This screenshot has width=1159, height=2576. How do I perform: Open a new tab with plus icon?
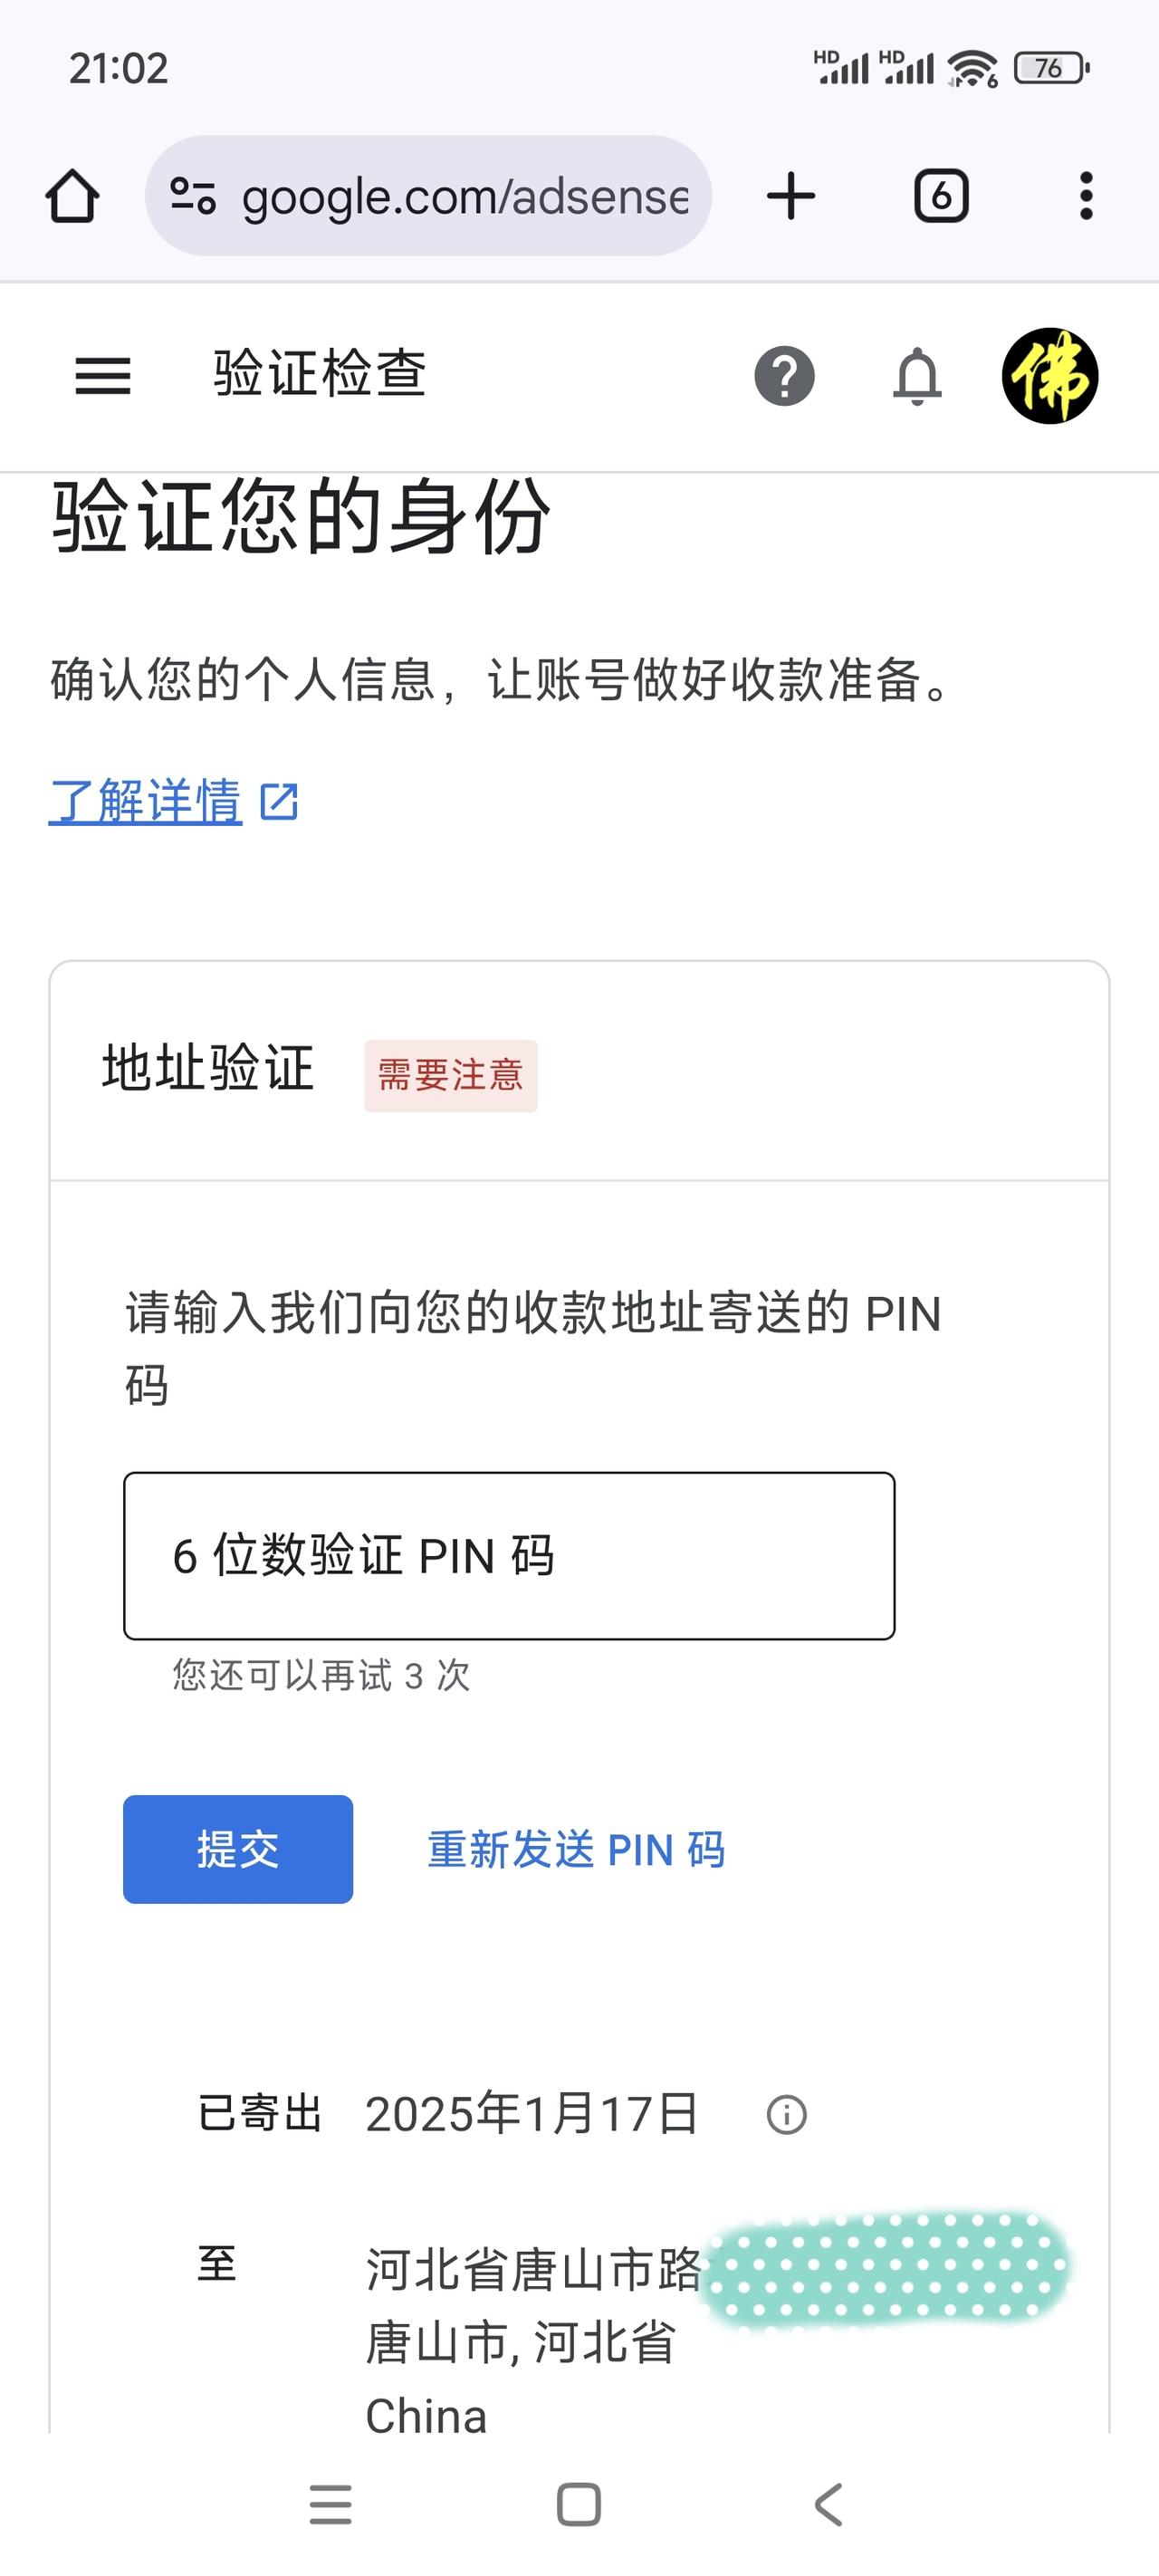point(791,195)
